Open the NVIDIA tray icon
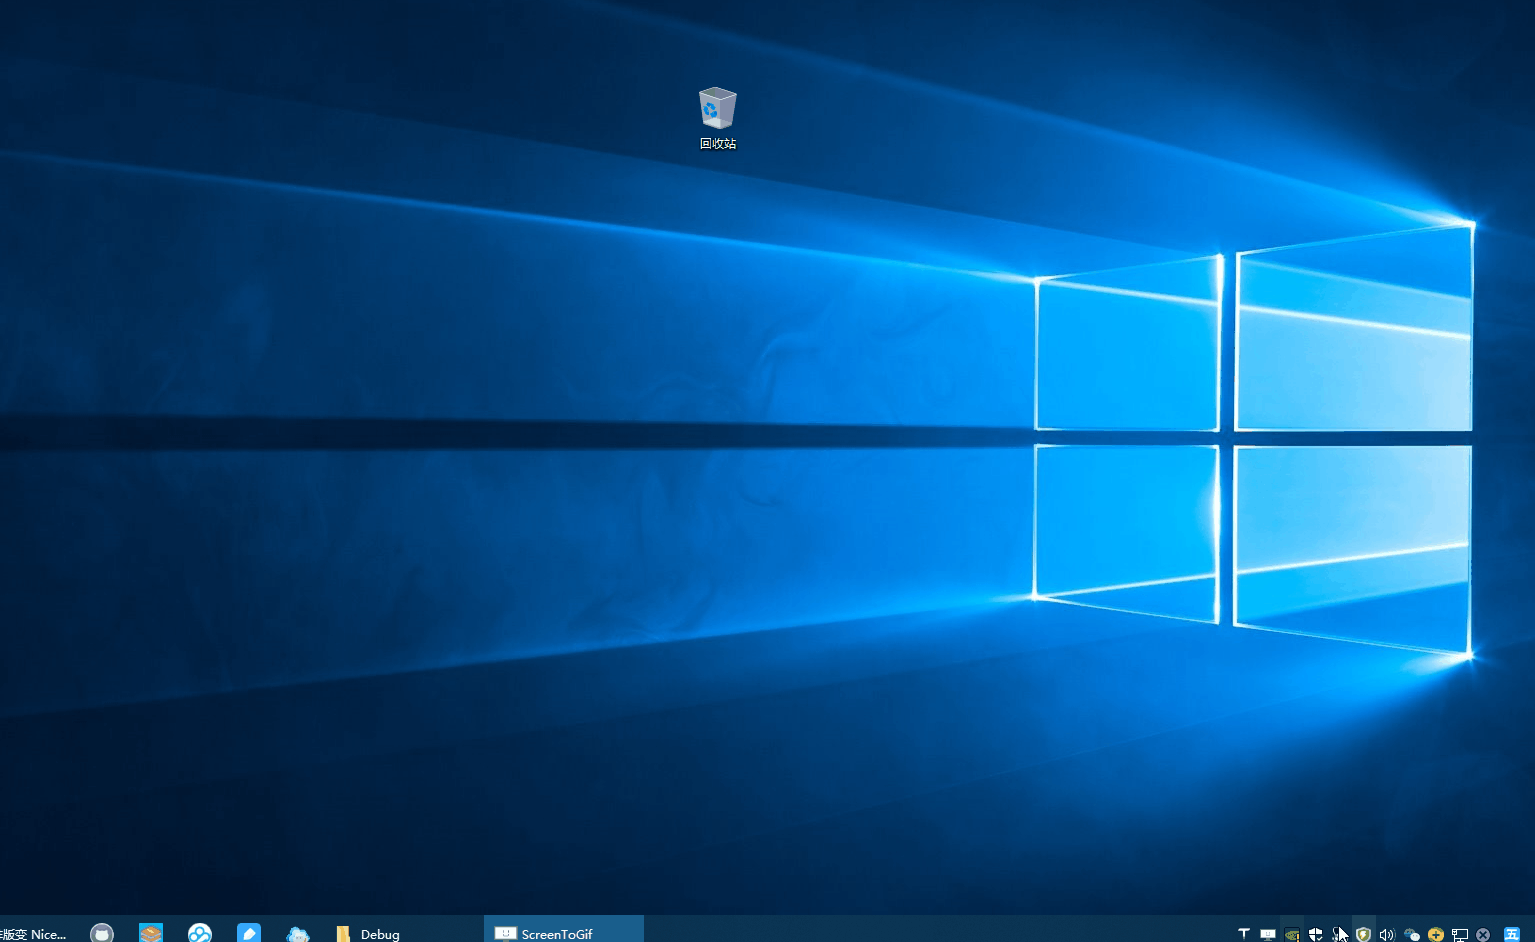 (x=1292, y=934)
